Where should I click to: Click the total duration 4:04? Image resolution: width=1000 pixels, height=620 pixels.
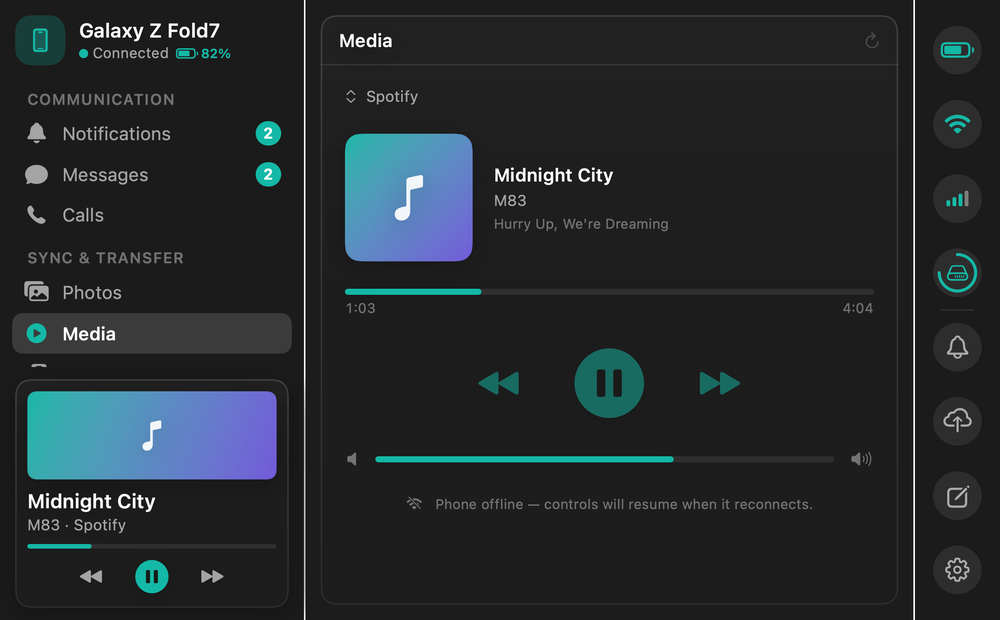point(858,308)
